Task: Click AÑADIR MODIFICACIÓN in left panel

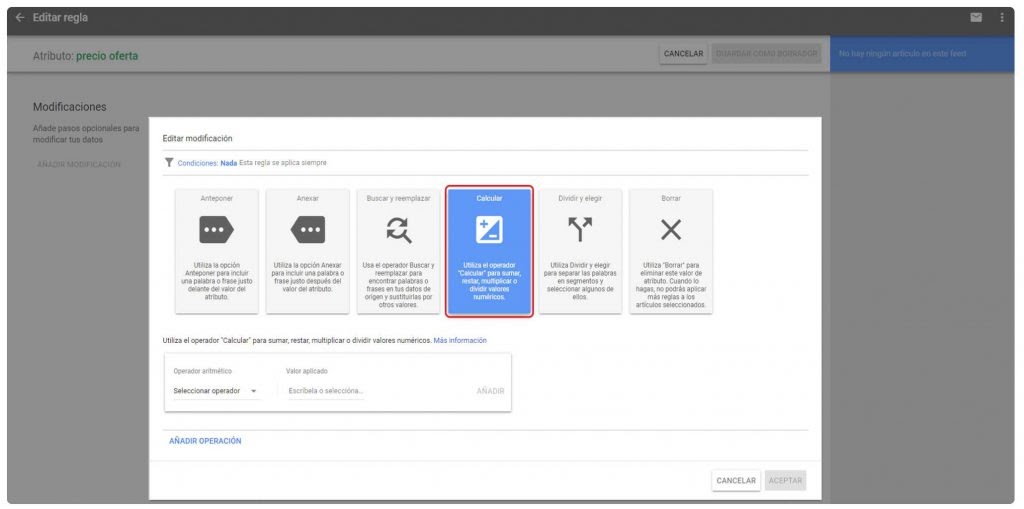Action: pos(79,165)
